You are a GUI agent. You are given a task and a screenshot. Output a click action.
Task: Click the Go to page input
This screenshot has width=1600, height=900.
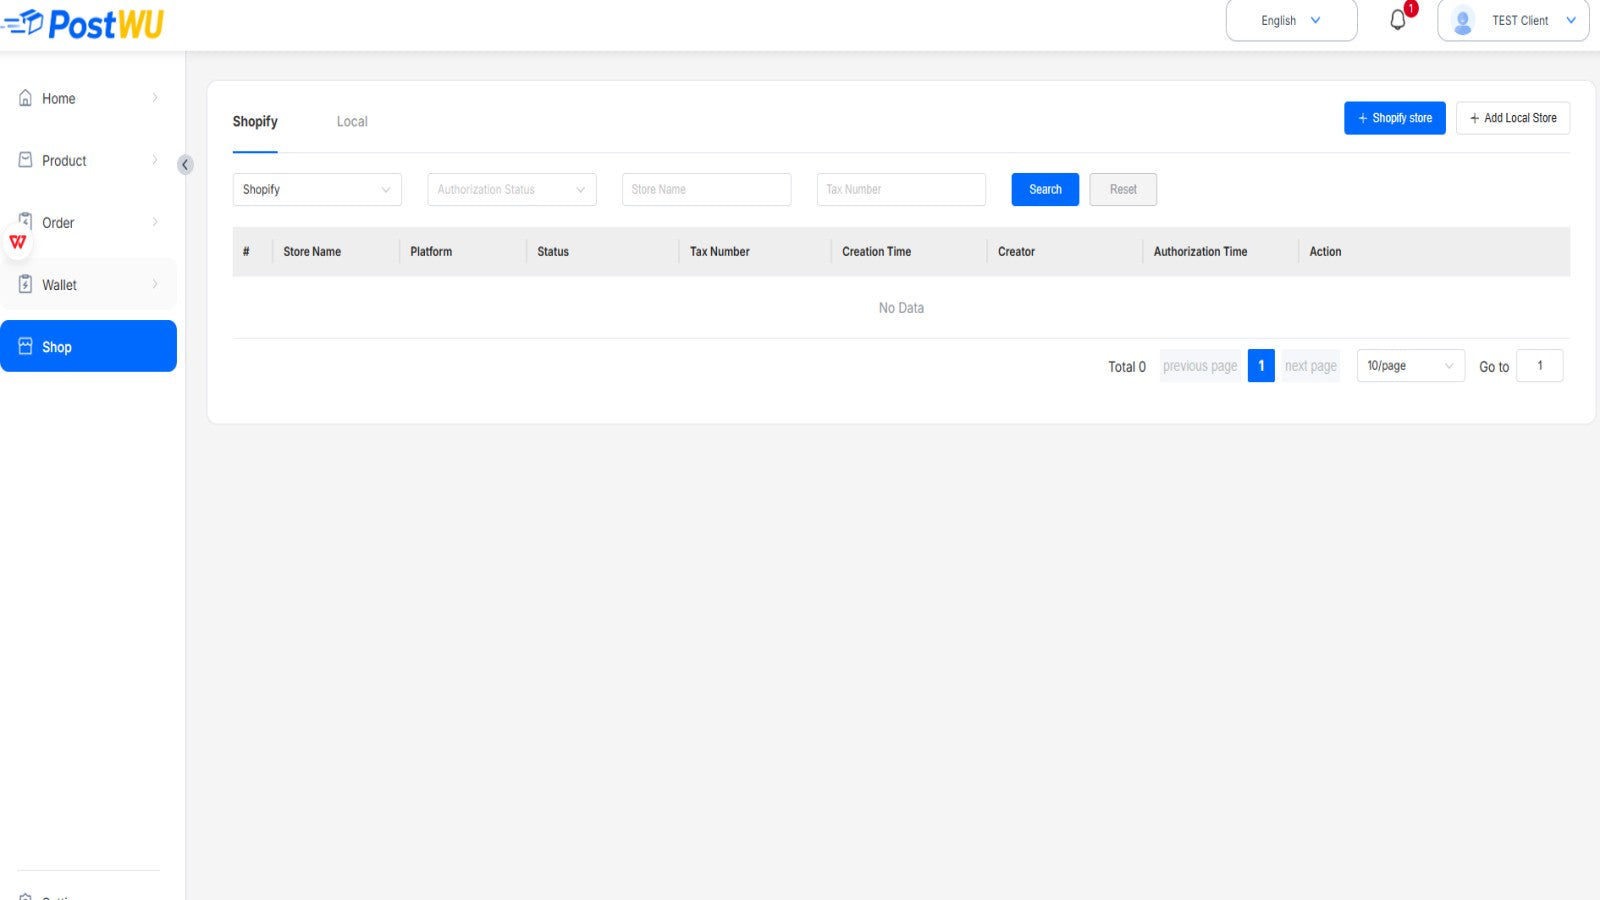click(x=1539, y=366)
